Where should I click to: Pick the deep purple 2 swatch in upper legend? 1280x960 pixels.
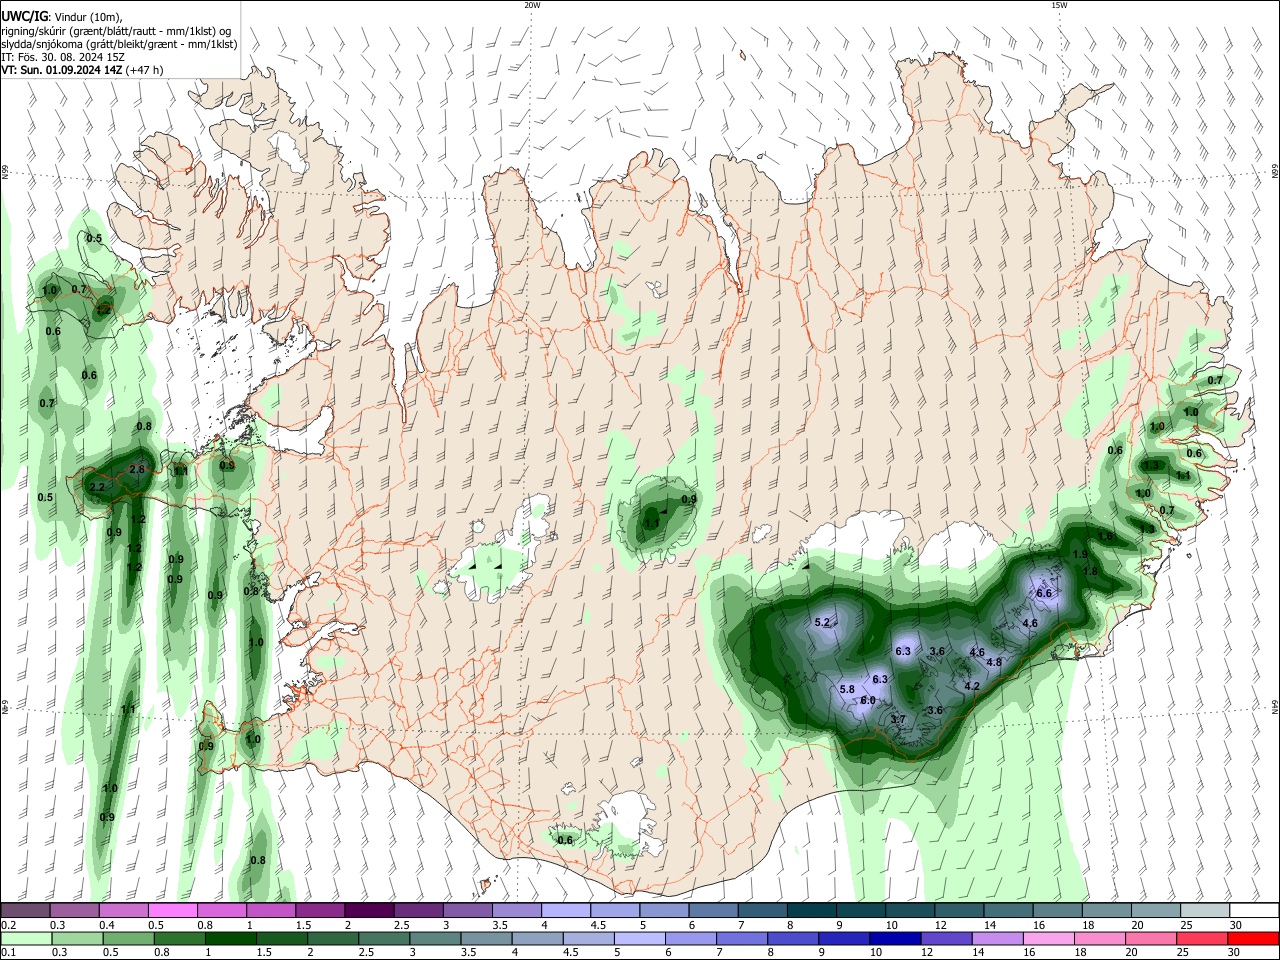tap(369, 911)
